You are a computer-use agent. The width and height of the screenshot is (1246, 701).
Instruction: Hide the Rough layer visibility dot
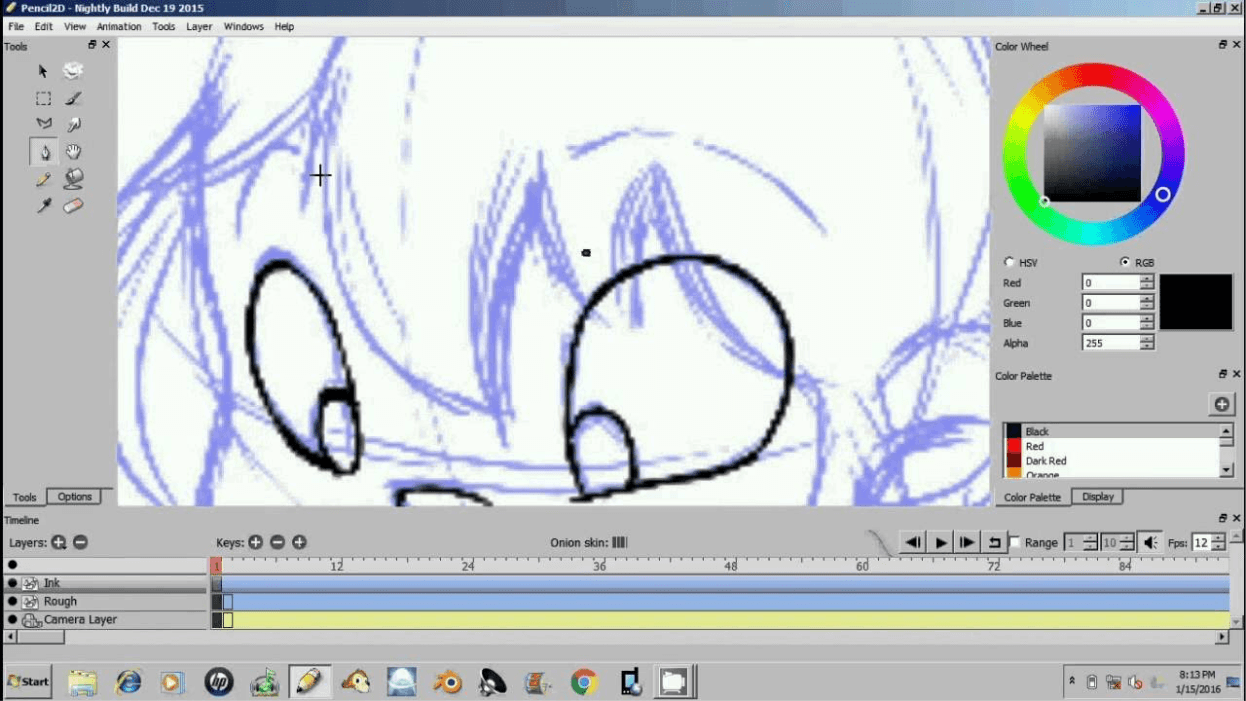[10, 601]
